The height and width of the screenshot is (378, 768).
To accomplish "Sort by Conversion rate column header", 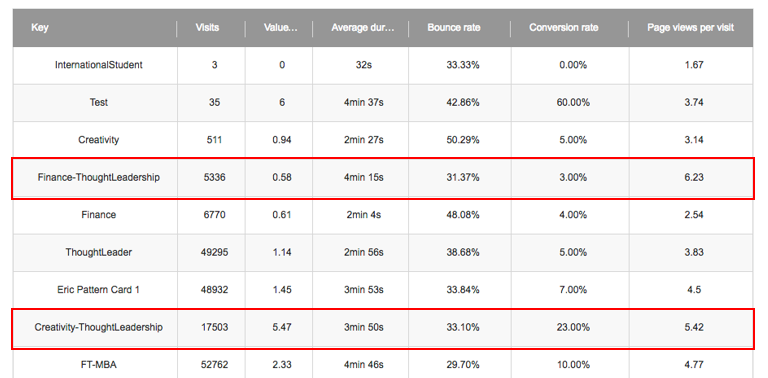I will 564,28.
